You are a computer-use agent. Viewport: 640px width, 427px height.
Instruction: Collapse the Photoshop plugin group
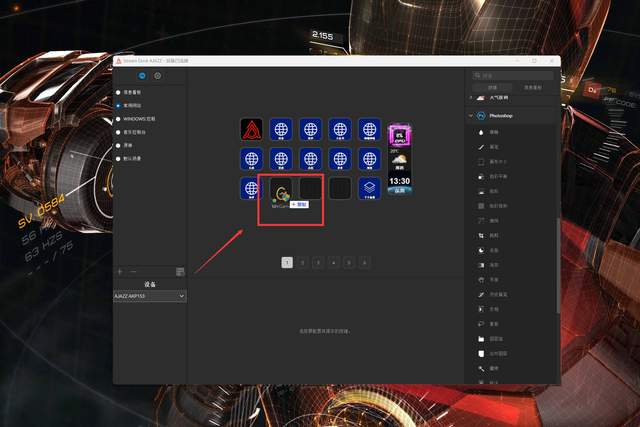471,116
